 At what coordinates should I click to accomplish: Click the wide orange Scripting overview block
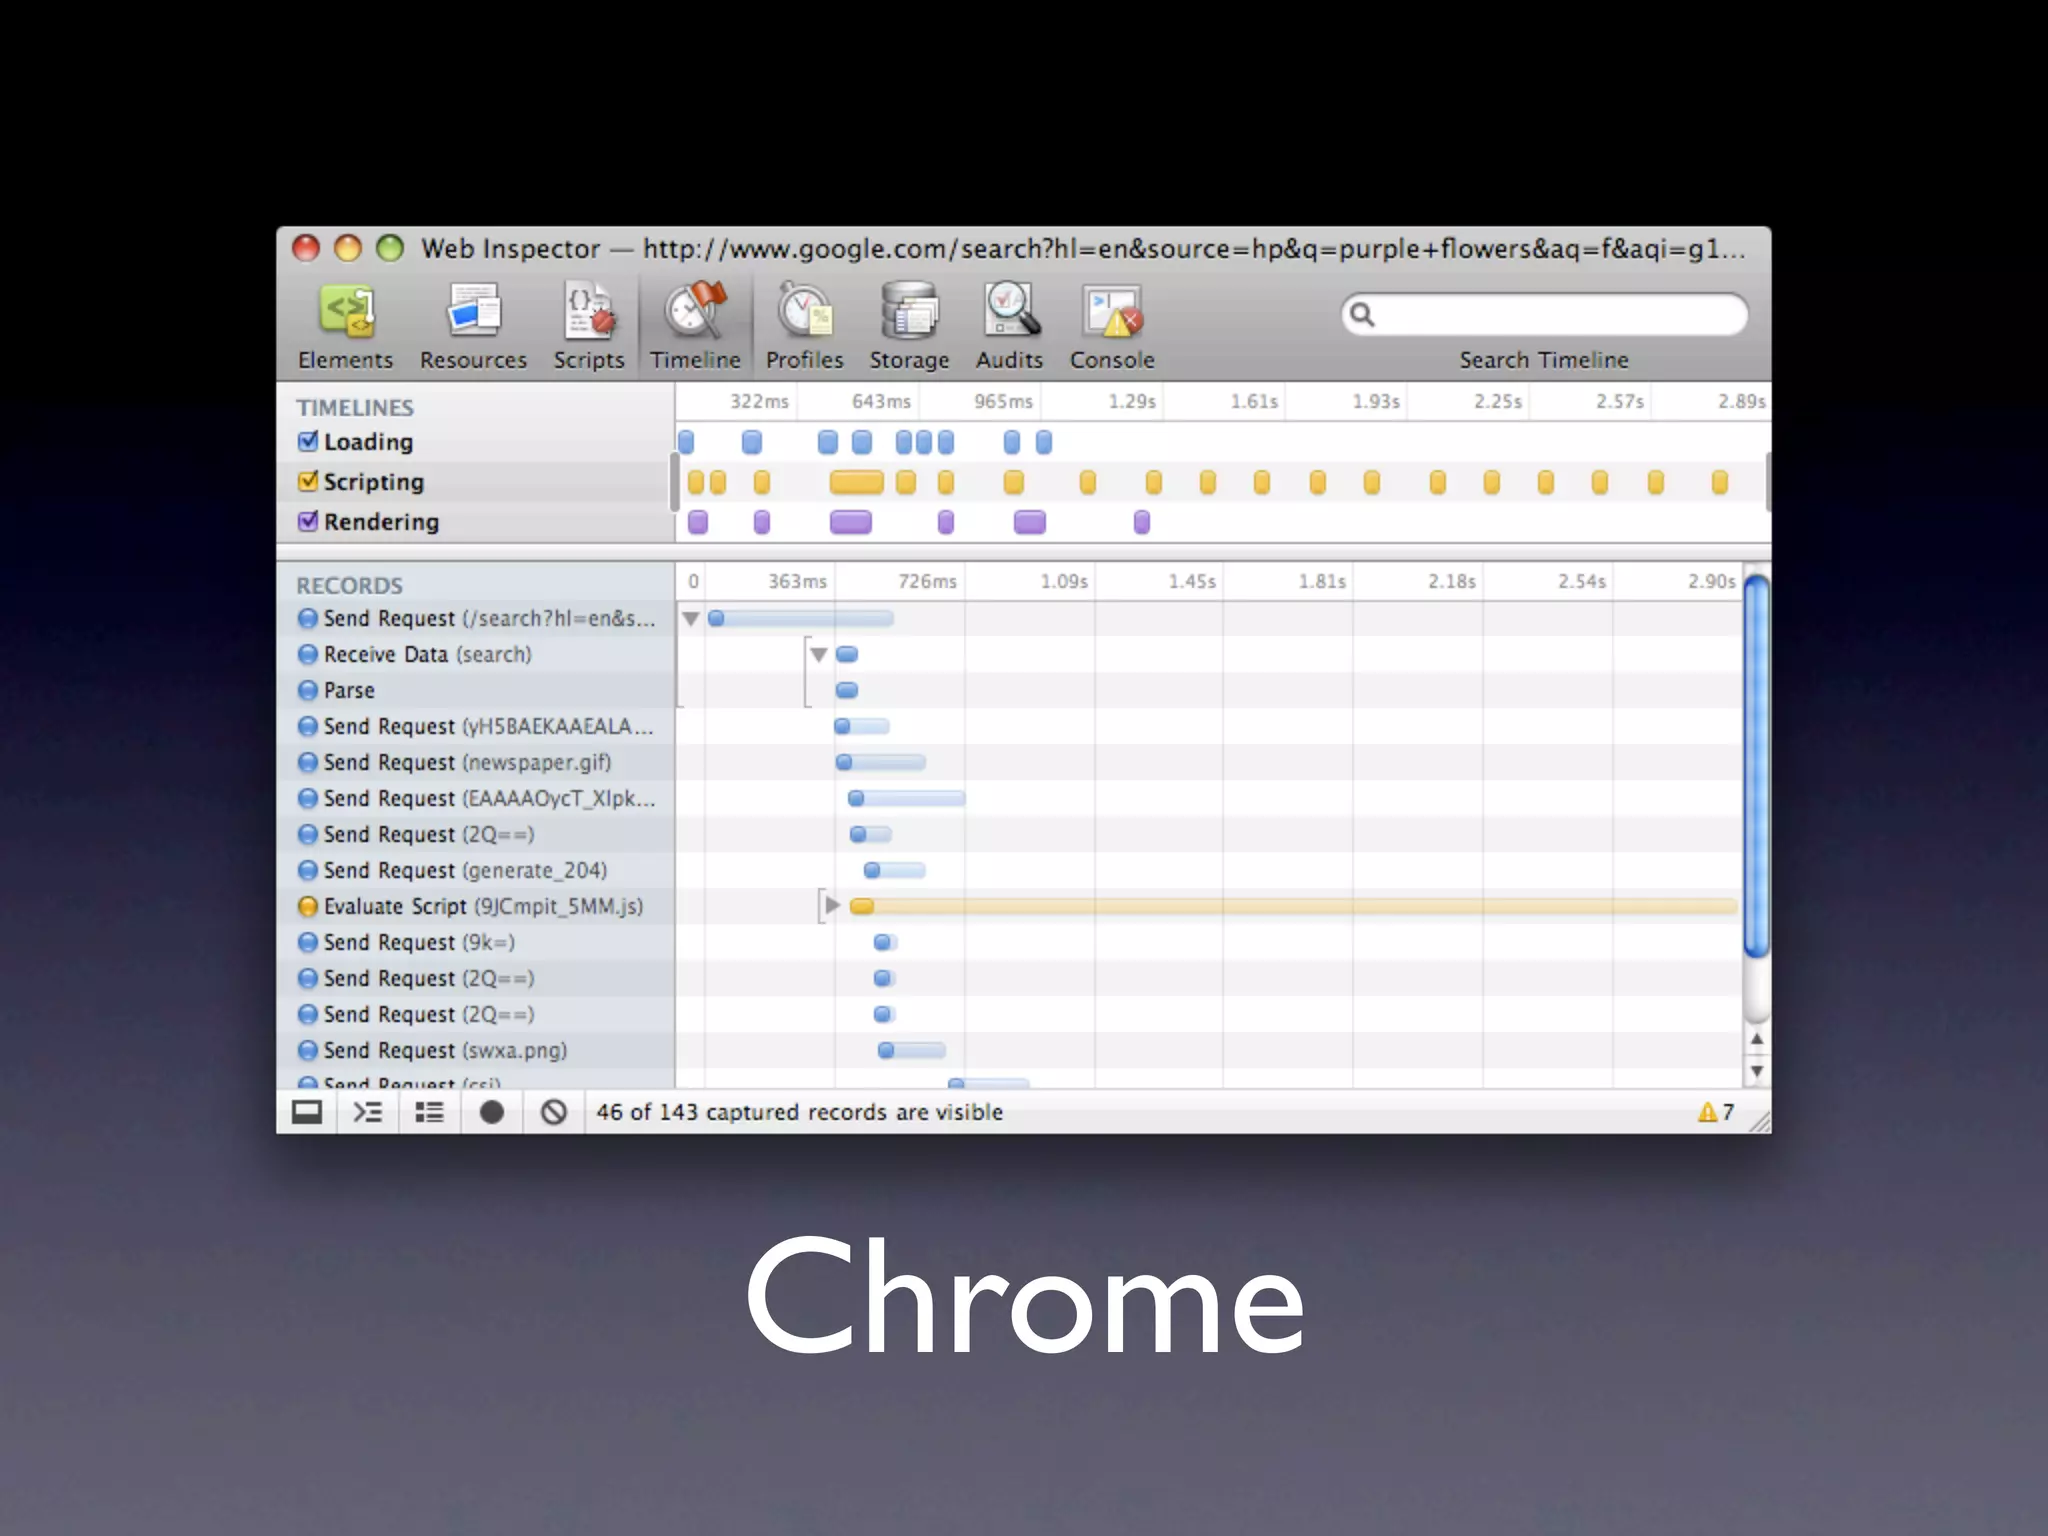[857, 483]
